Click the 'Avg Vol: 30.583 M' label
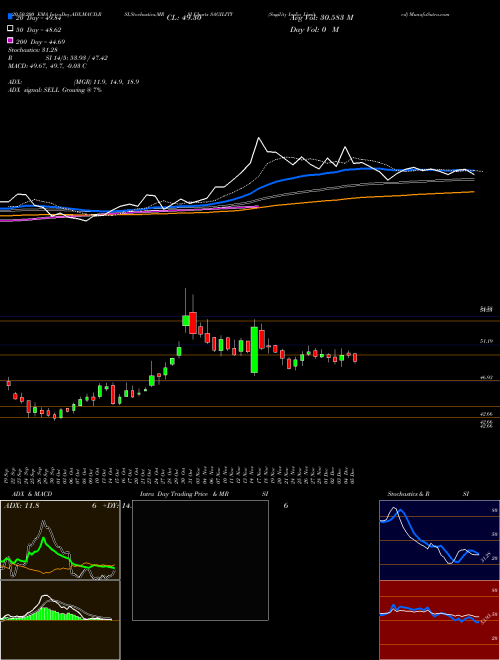Screen dimensions: 500x660 (321, 18)
